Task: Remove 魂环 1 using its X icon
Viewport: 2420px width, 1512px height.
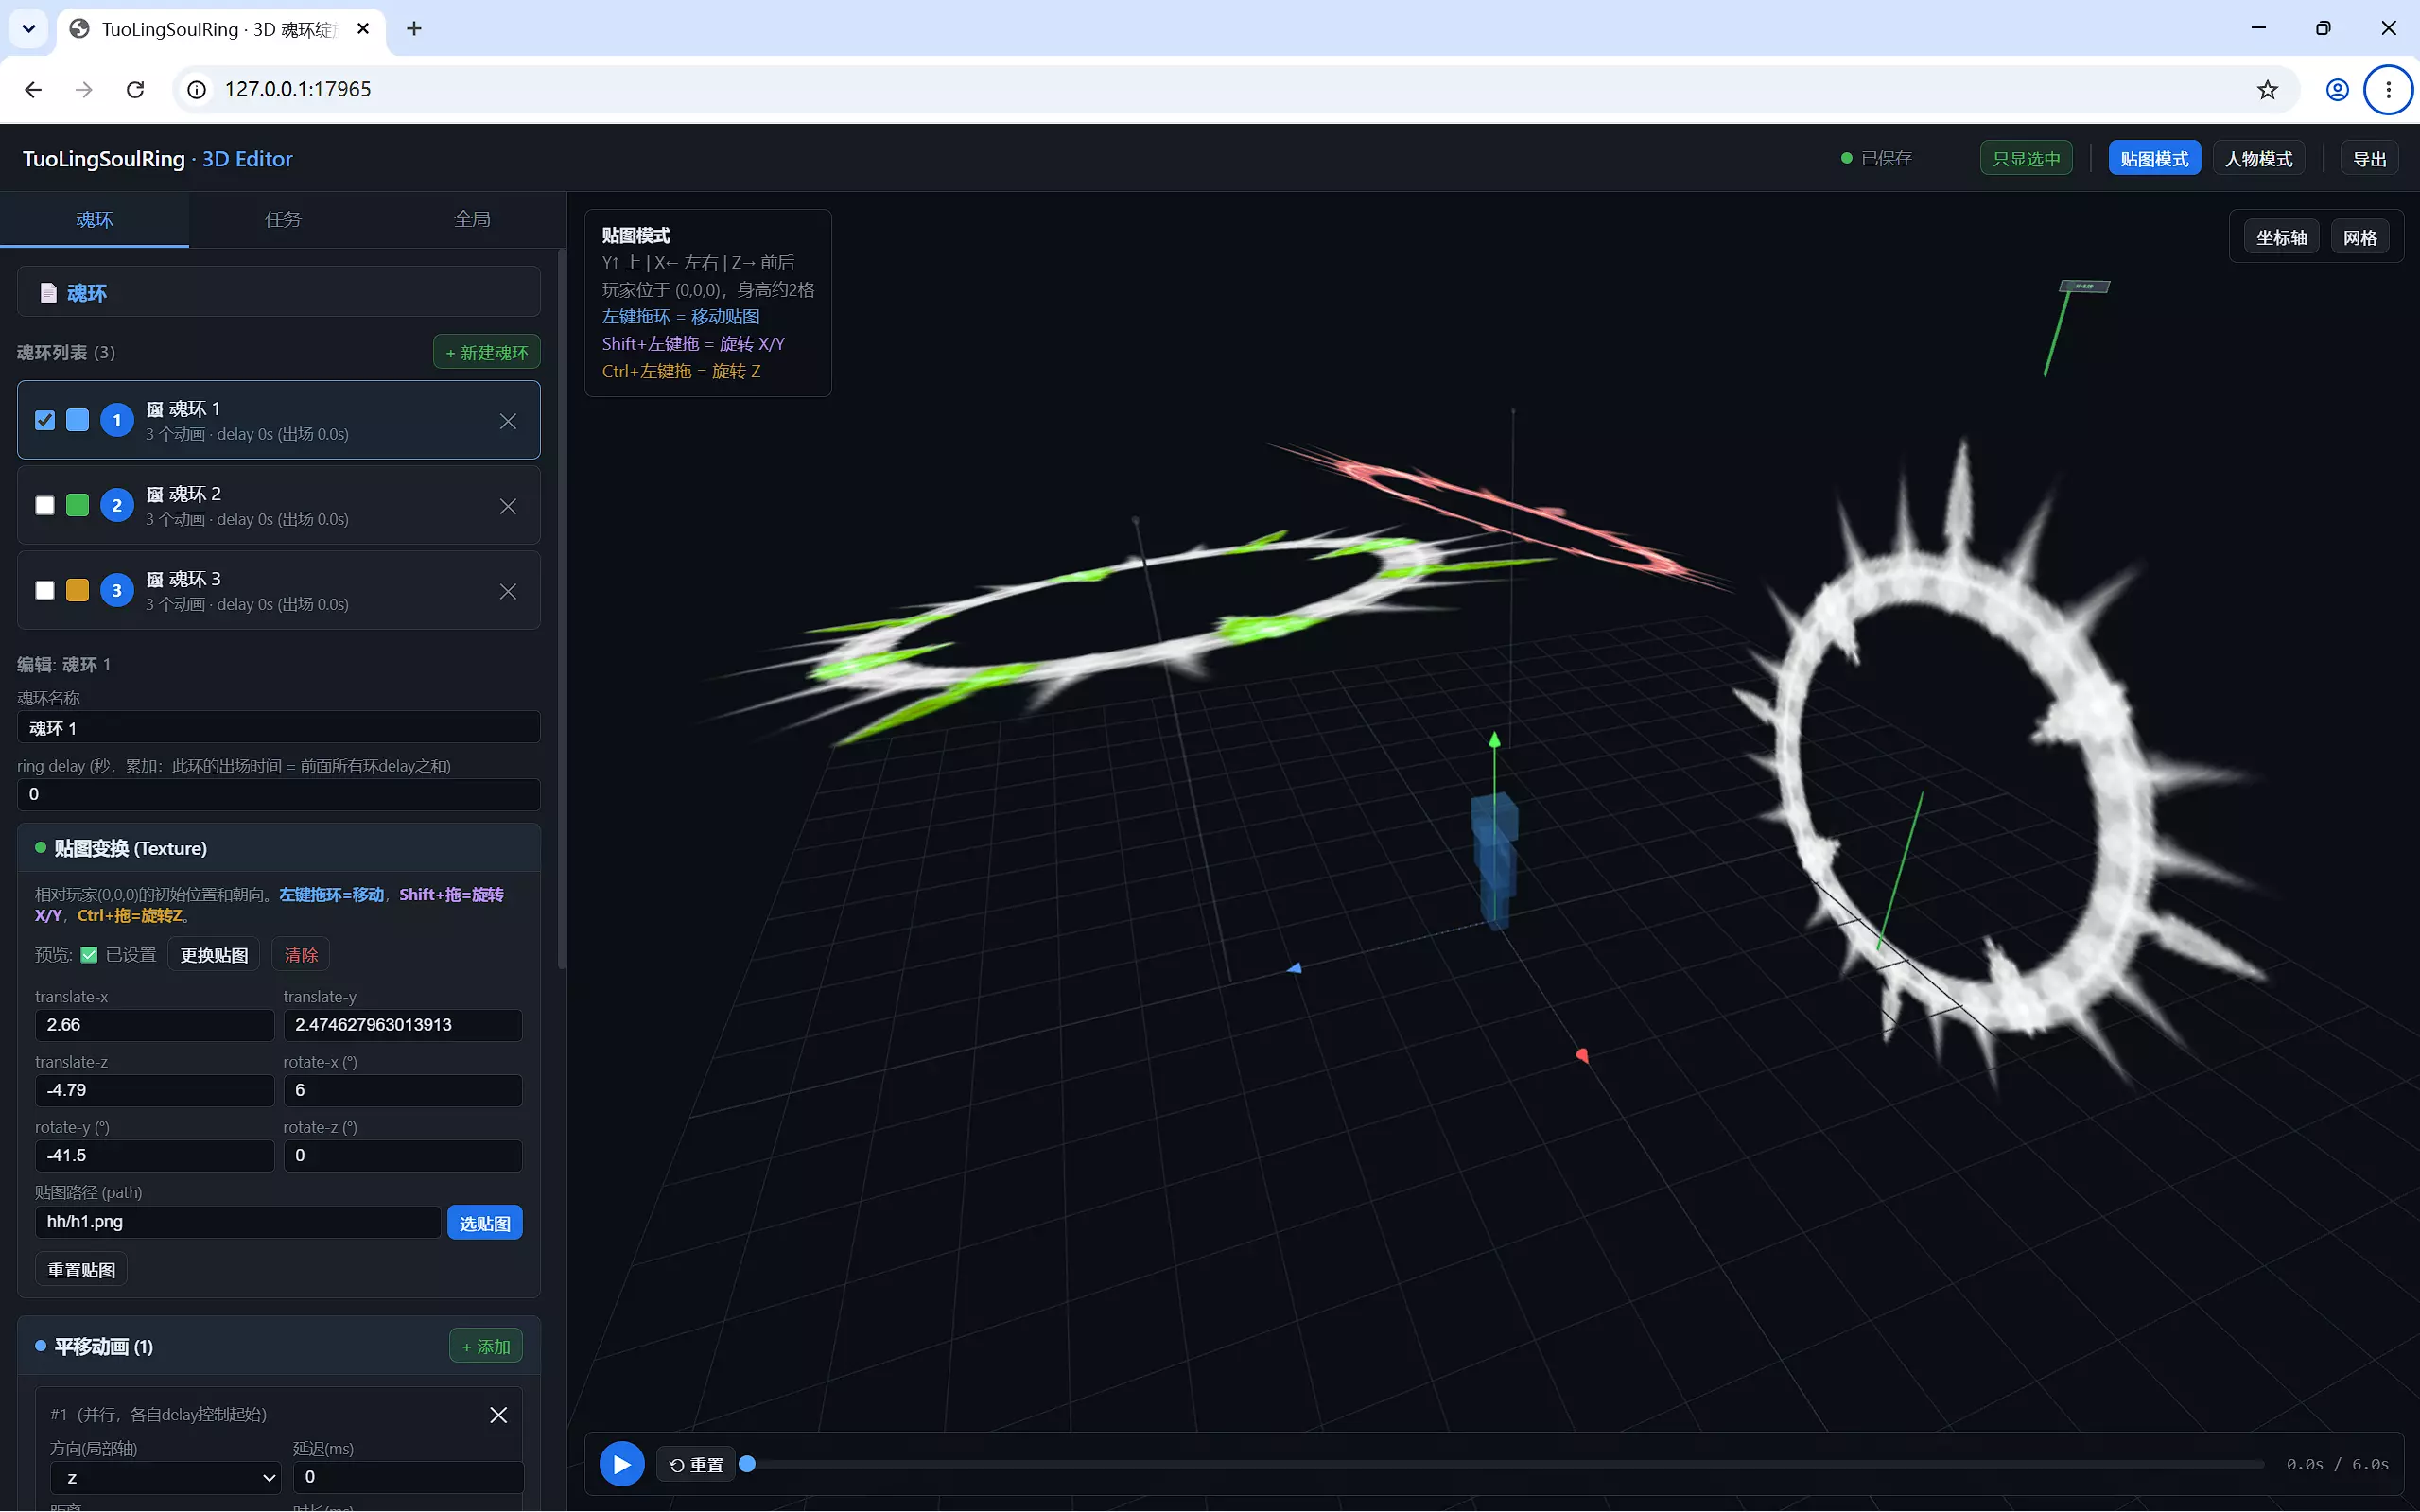Action: click(x=508, y=421)
